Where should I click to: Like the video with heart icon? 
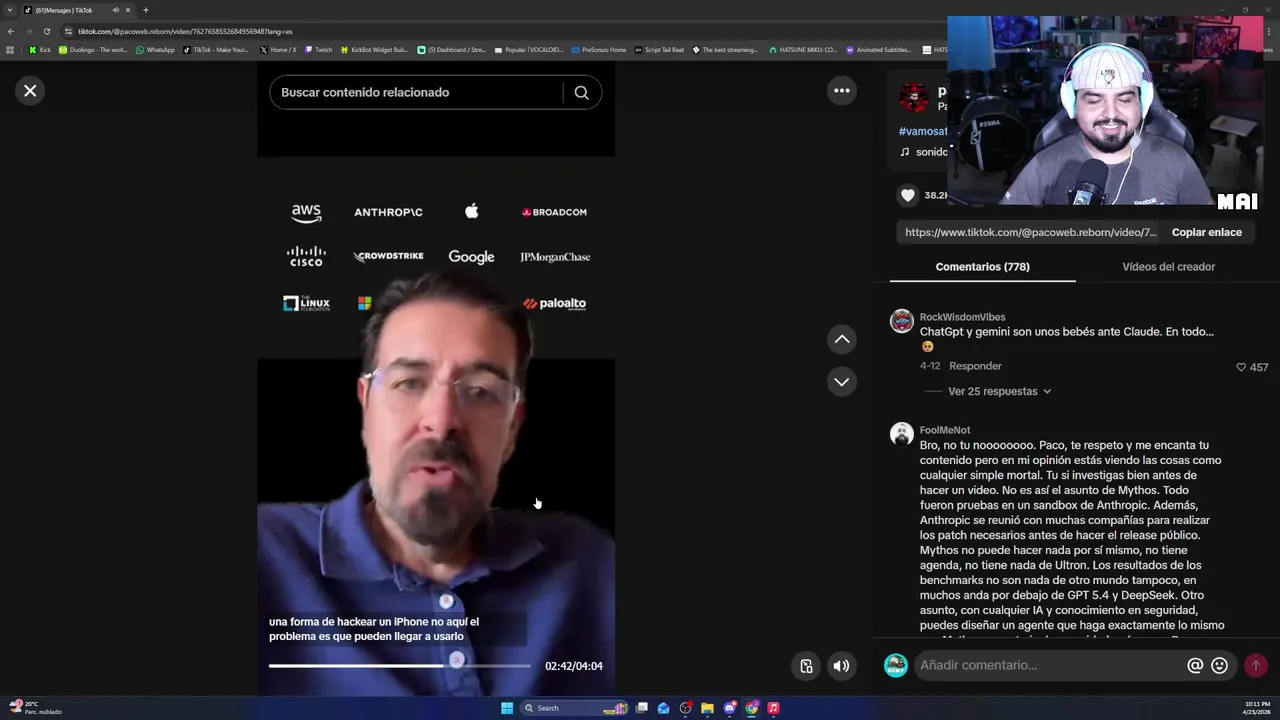click(x=908, y=195)
